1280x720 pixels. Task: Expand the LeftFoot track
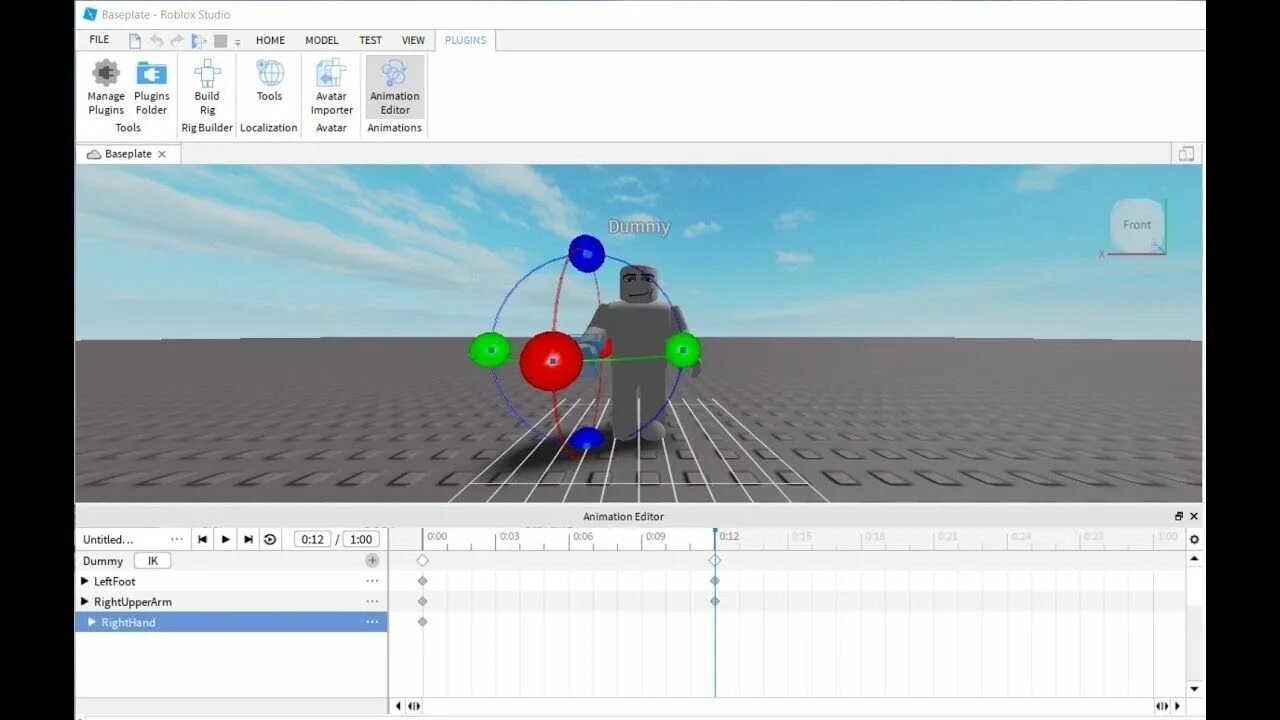click(x=85, y=581)
